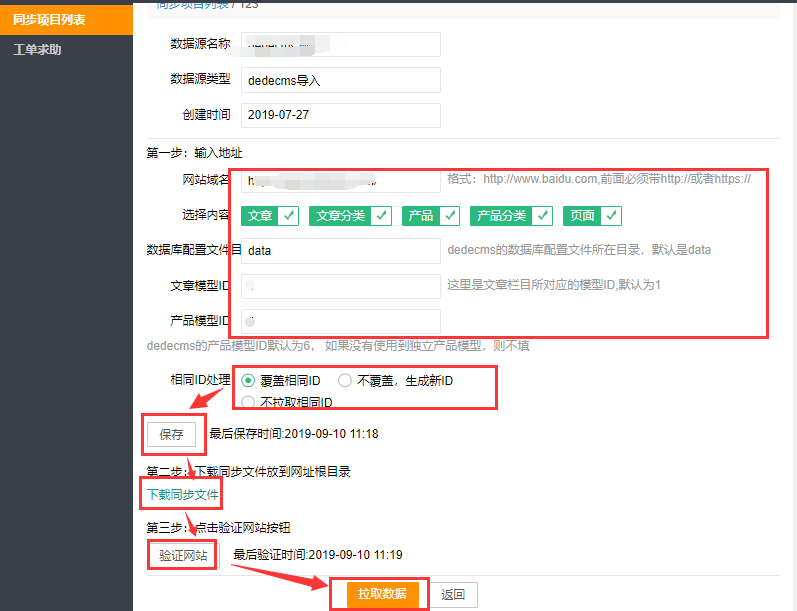This screenshot has height=611, width=797.
Task: Click 下载同步文件 link
Action: click(183, 495)
